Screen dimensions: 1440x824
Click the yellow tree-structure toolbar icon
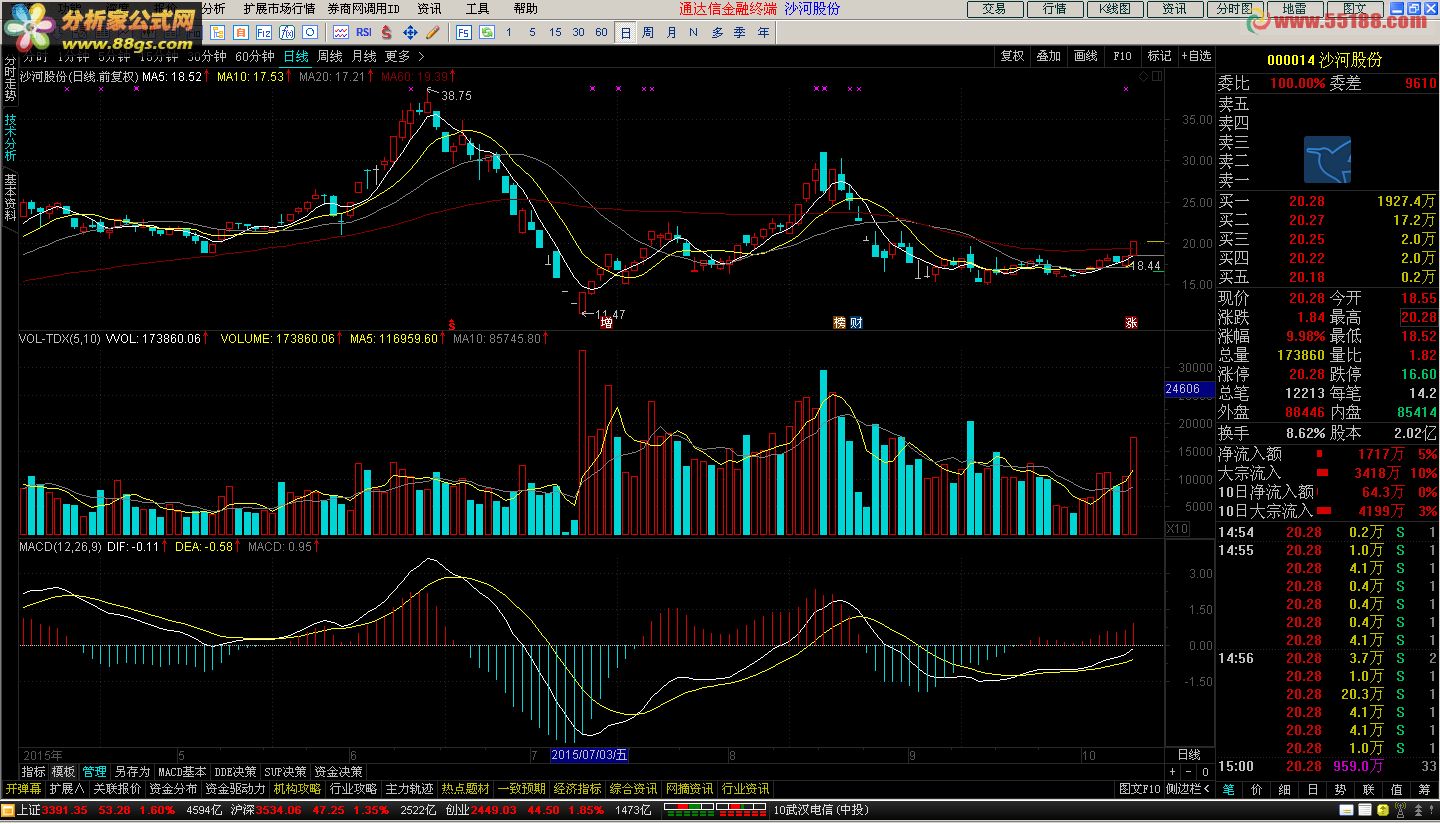click(218, 32)
